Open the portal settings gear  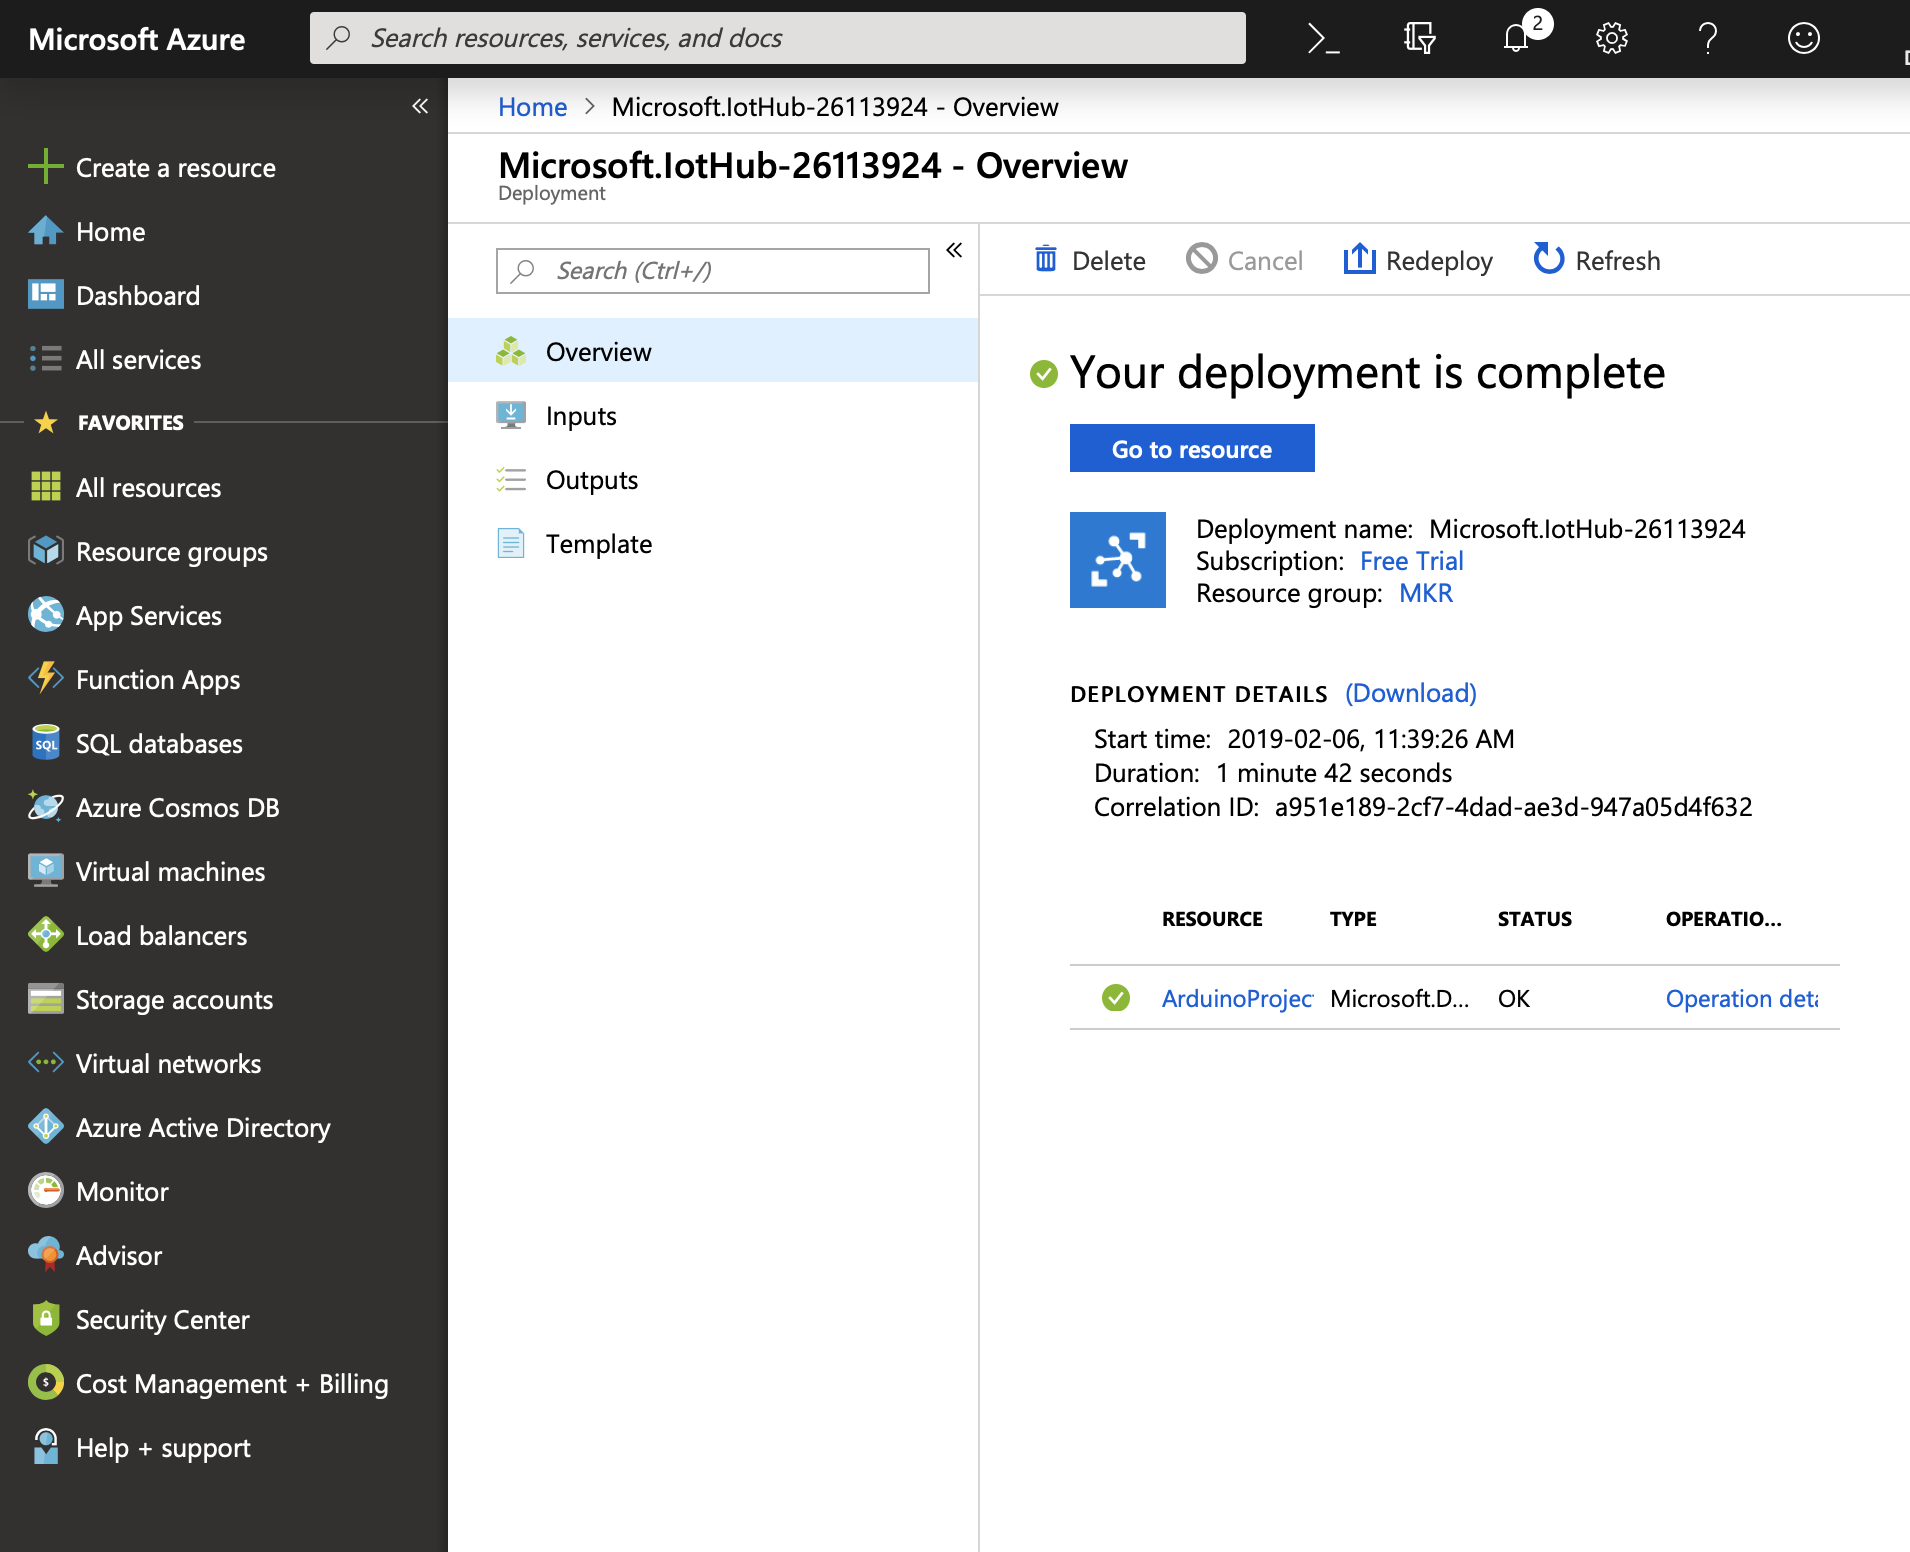click(1610, 38)
